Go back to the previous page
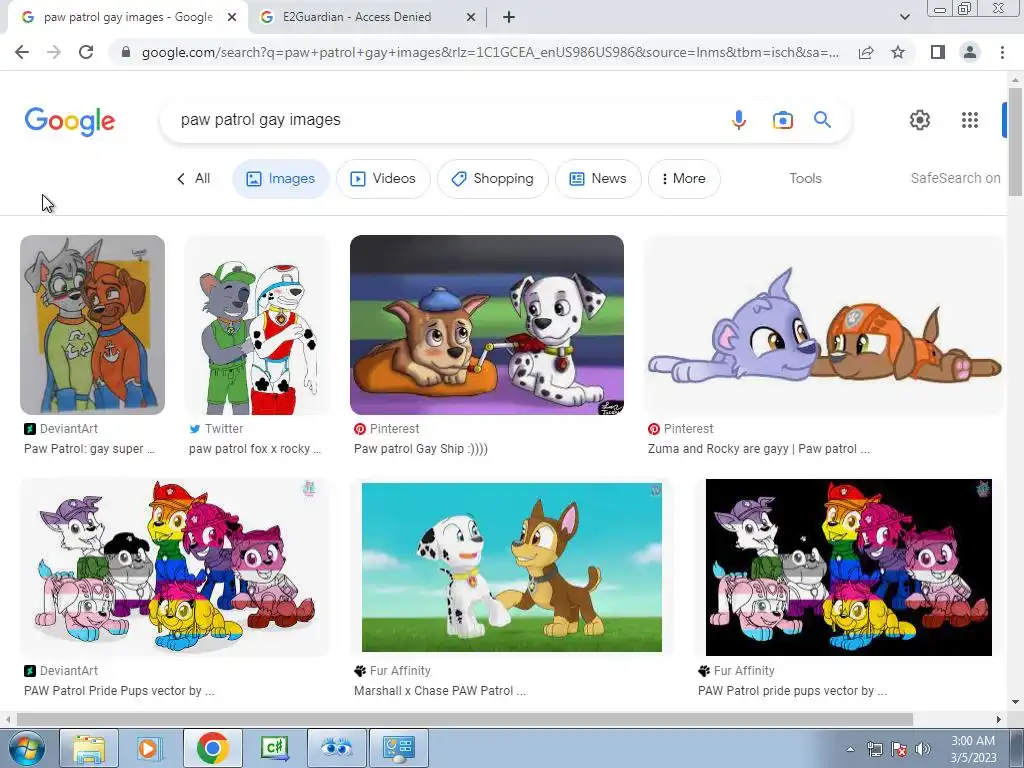The height and width of the screenshot is (768, 1024). [x=22, y=52]
